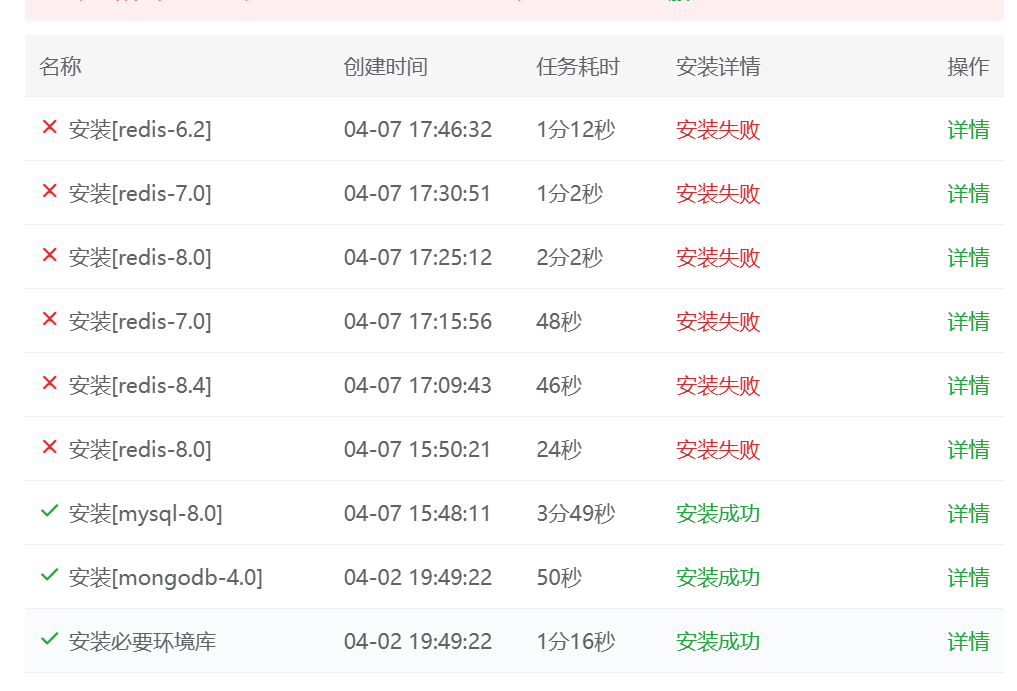The height and width of the screenshot is (691, 1017).
Task: Select the task name 安装[redis-6.2]
Action: (140, 130)
